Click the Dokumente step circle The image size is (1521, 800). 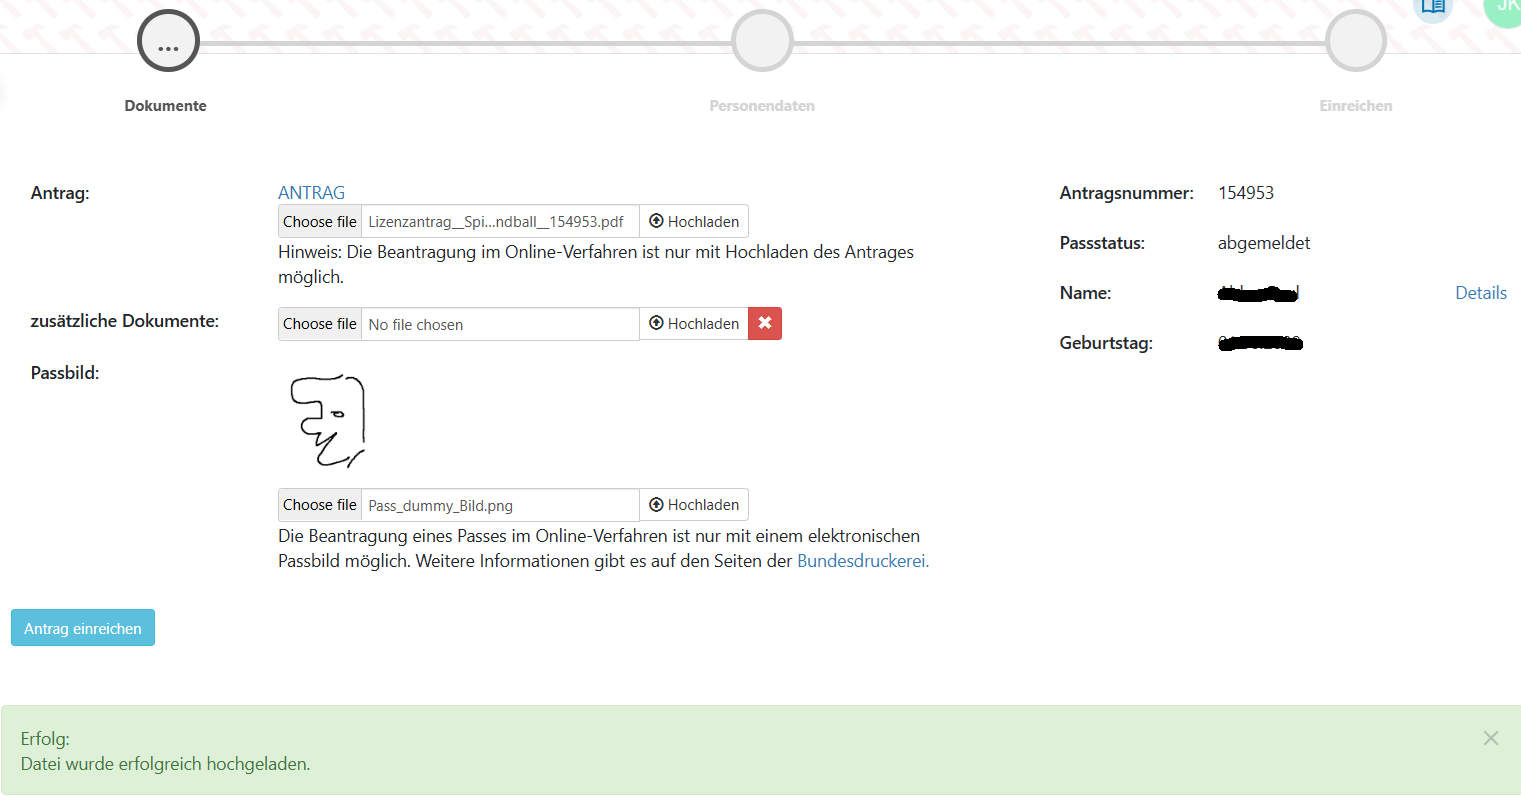pos(168,42)
